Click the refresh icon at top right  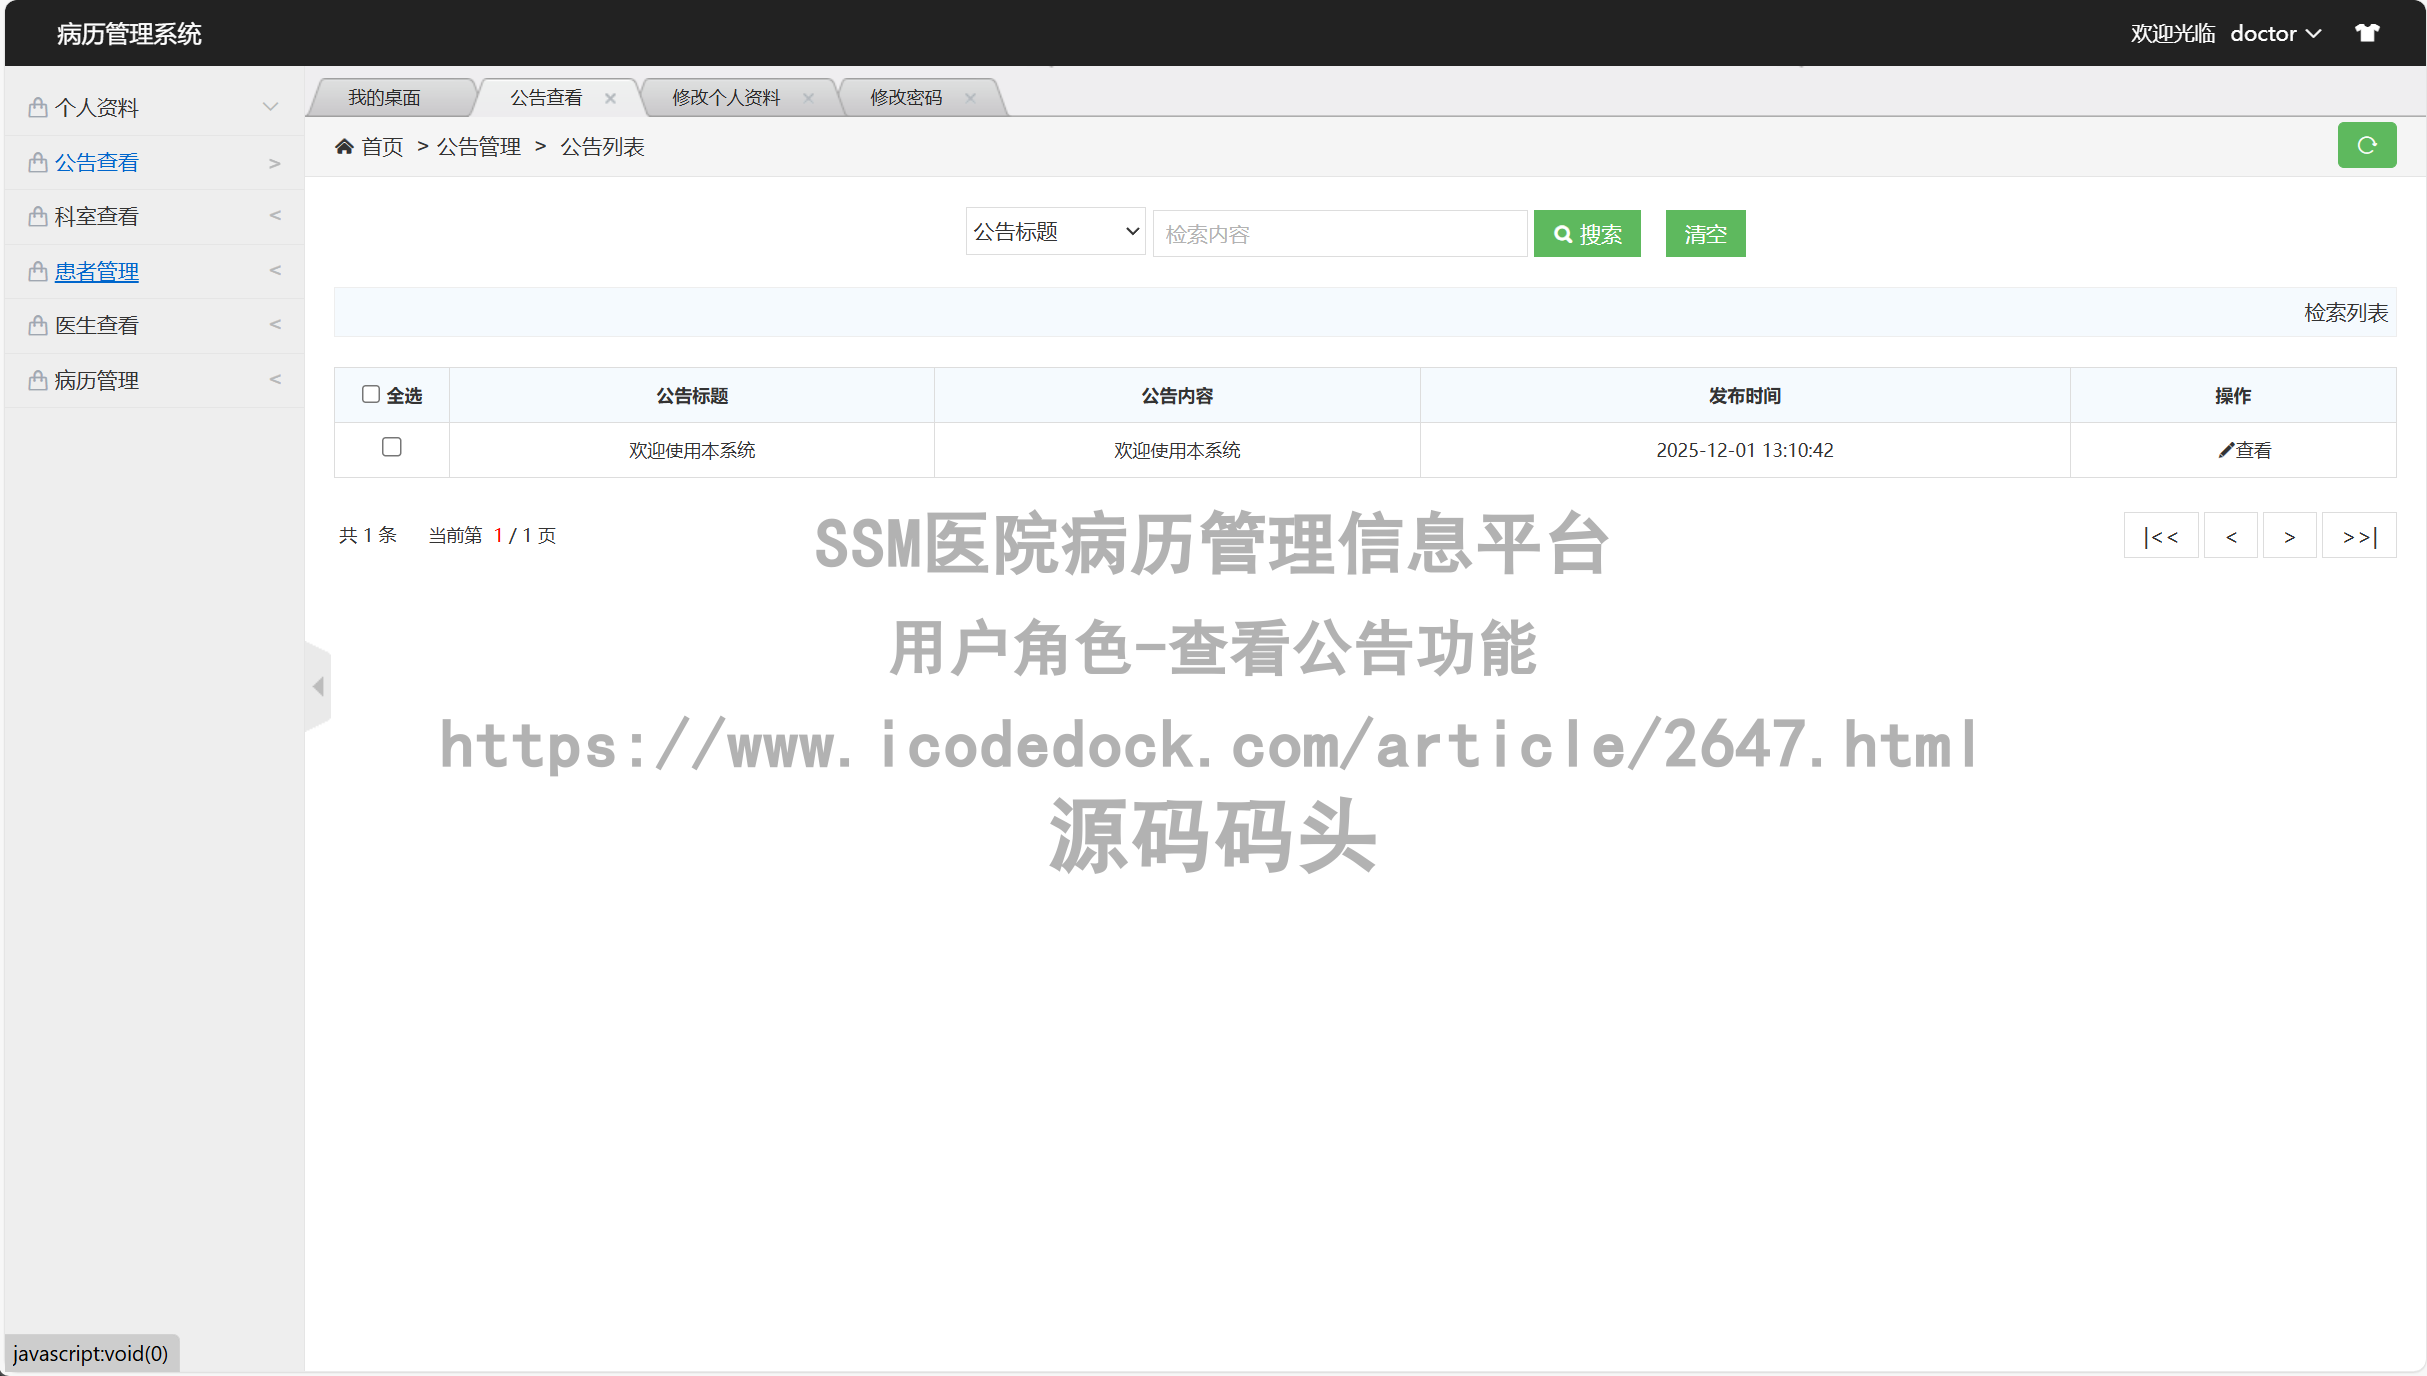click(x=2367, y=145)
